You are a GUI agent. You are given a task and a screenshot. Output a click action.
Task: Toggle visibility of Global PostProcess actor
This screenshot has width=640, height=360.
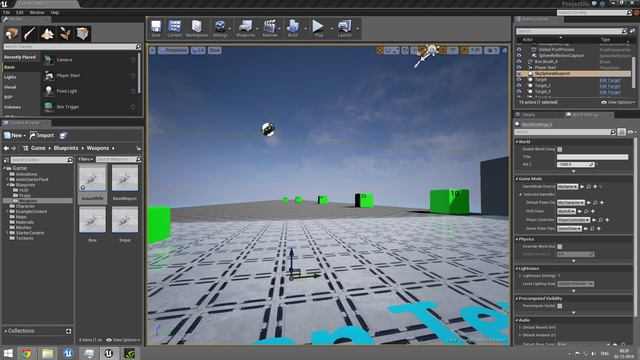[519, 49]
